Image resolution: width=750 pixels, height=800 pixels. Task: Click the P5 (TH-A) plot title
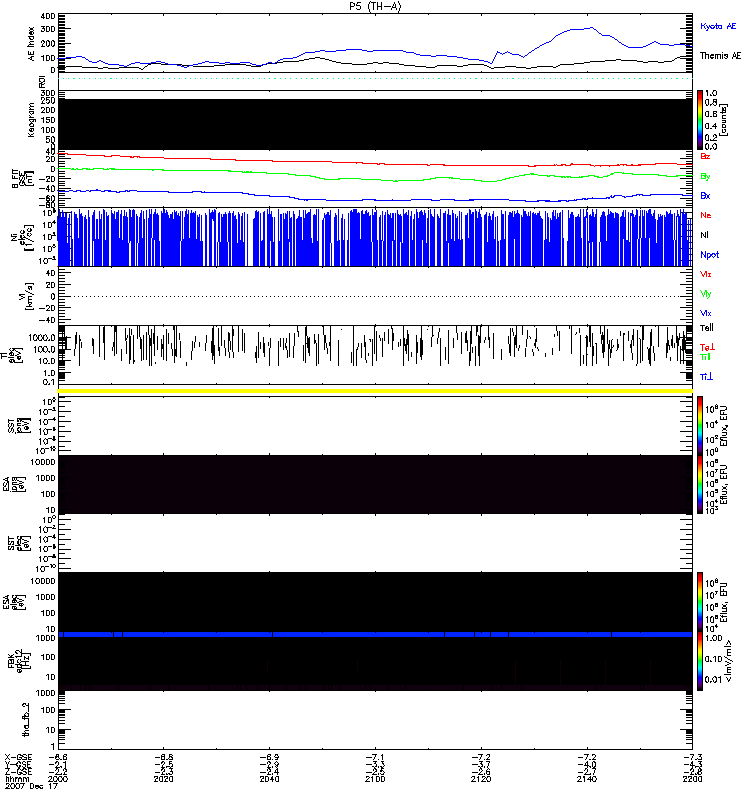(375, 6)
